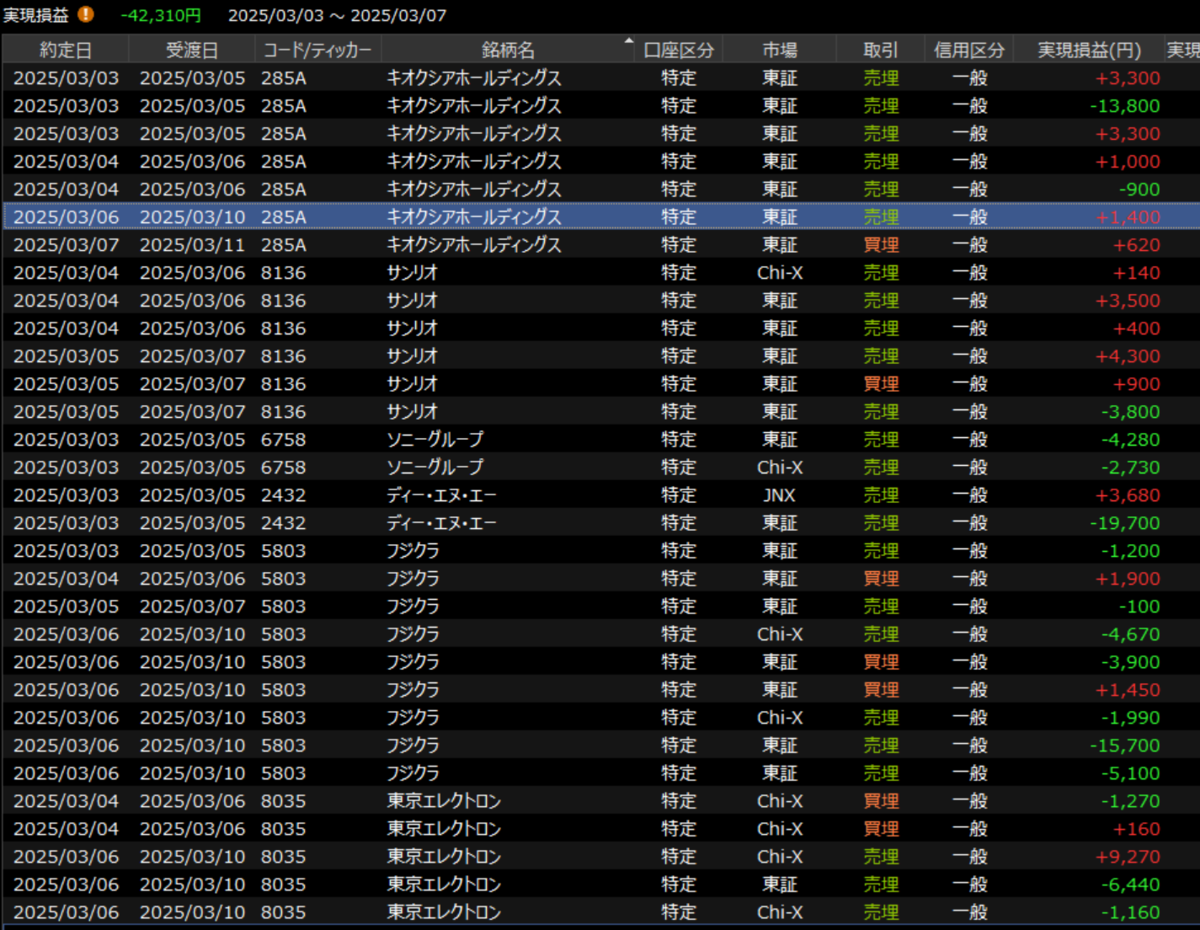
Task: Click the sort arrow in 銘柄名 header
Action: click(x=629, y=42)
